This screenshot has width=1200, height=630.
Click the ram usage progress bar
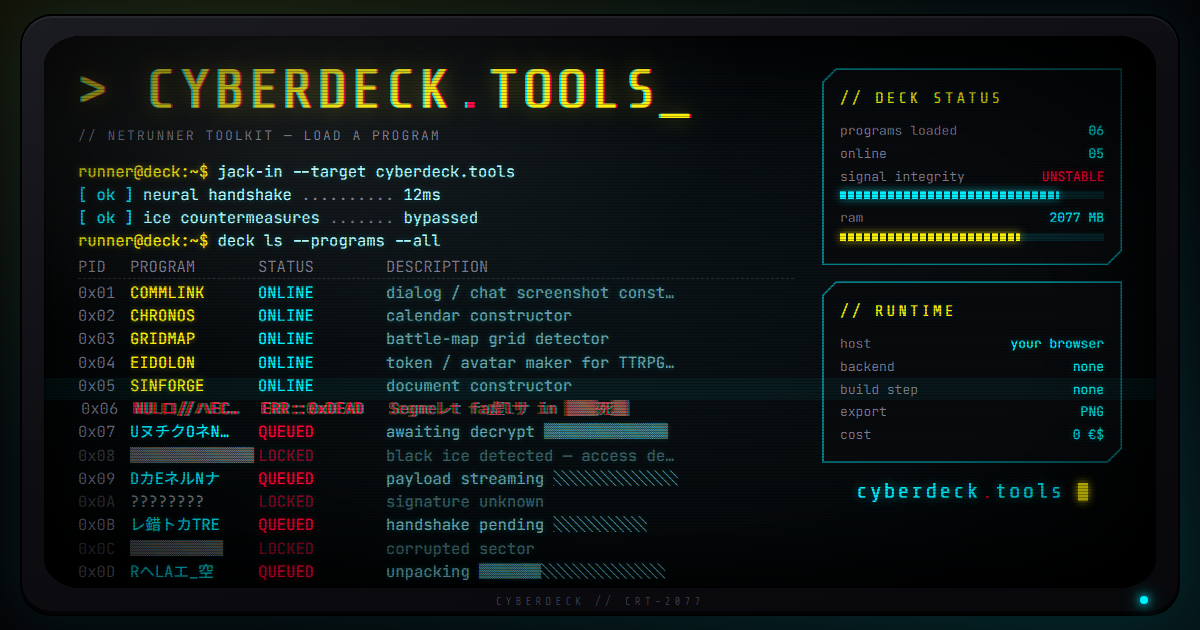point(972,237)
